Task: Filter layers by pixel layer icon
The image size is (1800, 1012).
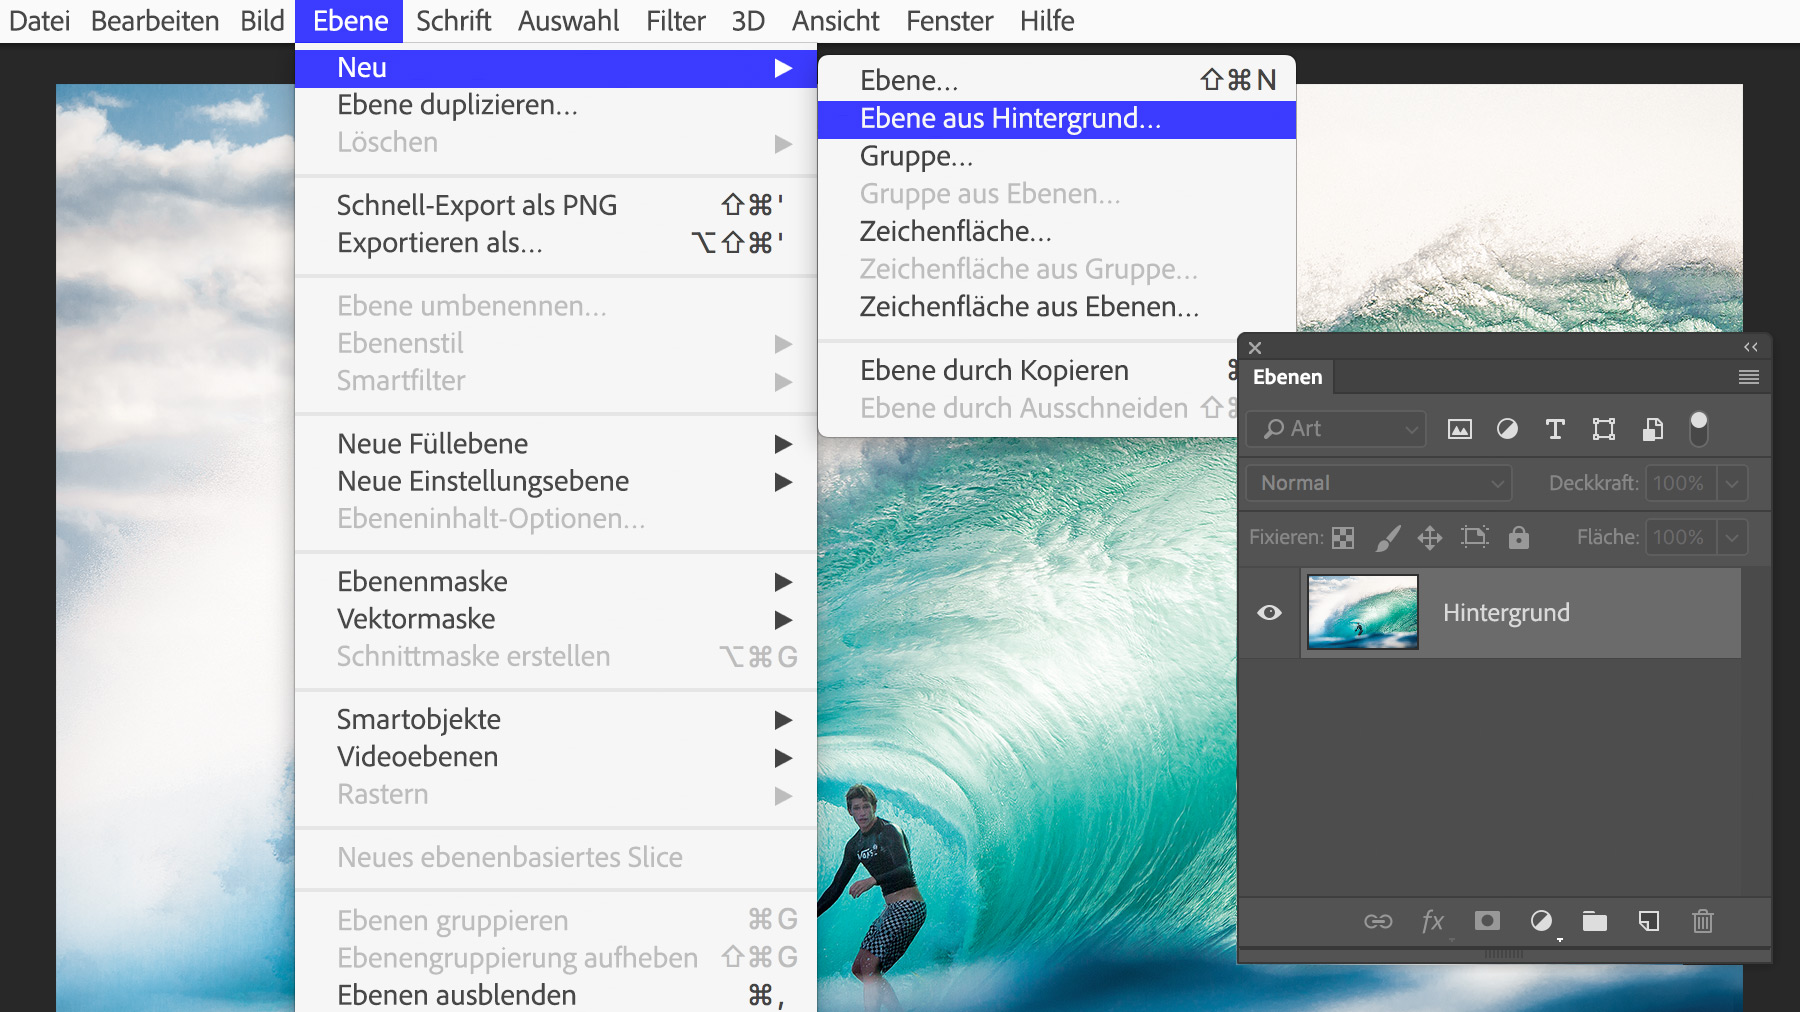Action: [1460, 429]
